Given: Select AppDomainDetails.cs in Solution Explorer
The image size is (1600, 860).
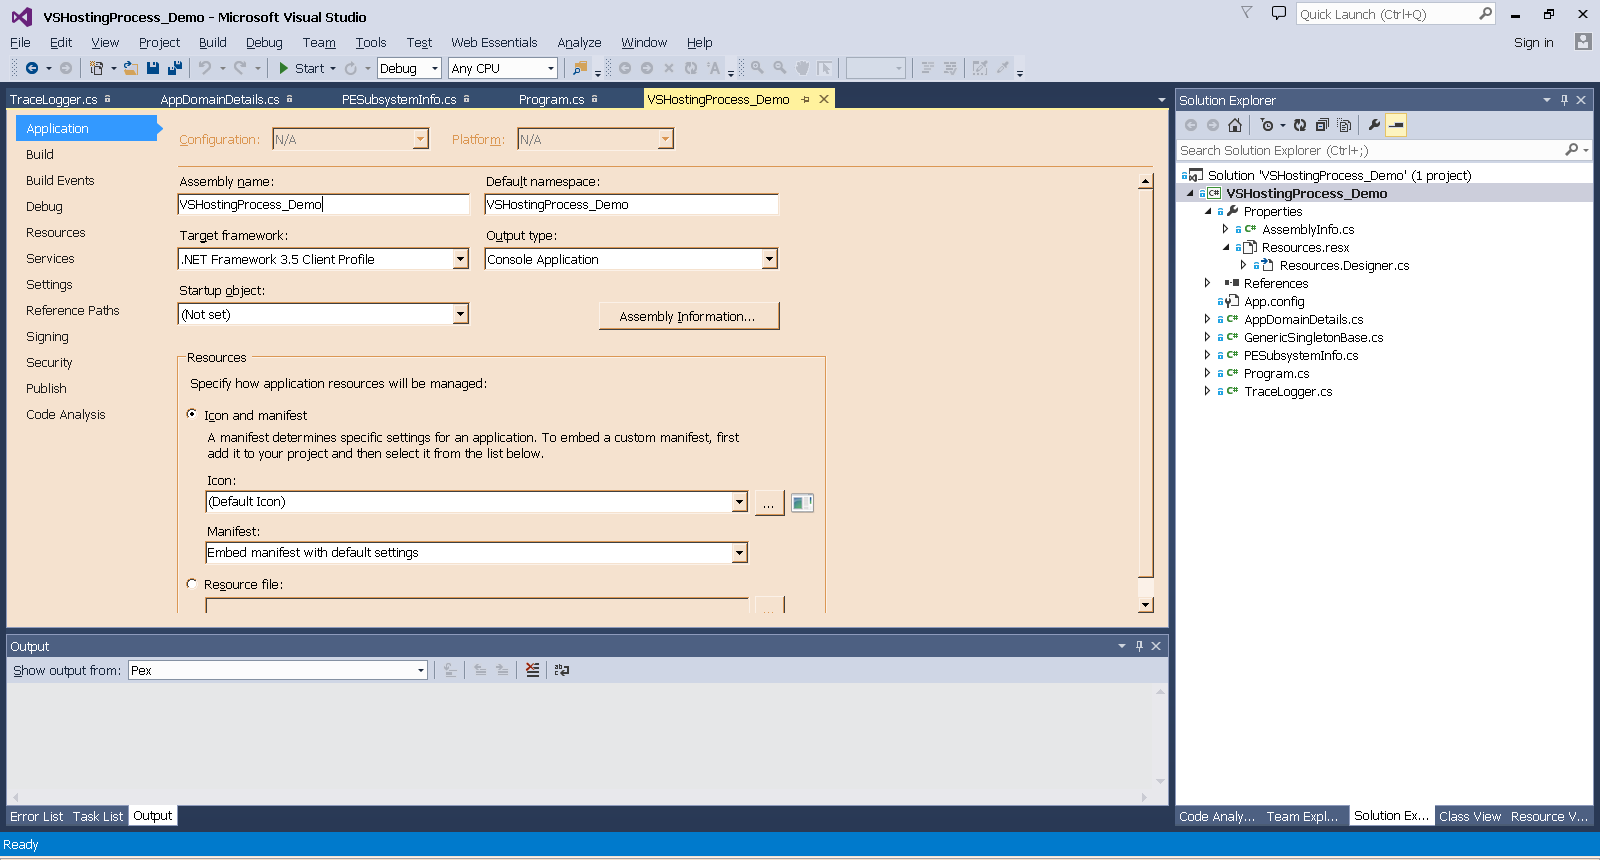Looking at the screenshot, I should [x=1303, y=319].
